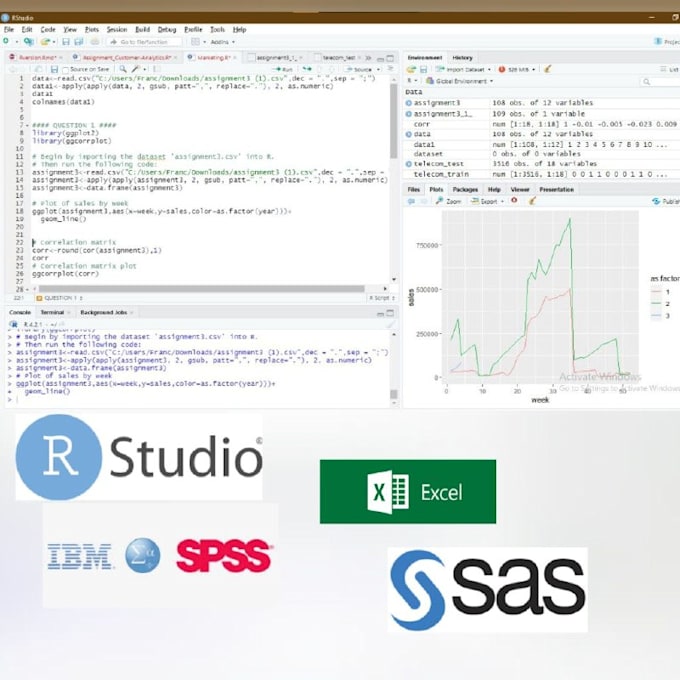The width and height of the screenshot is (680, 680).
Task: Maximize the Console pane icon
Action: [x=390, y=313]
